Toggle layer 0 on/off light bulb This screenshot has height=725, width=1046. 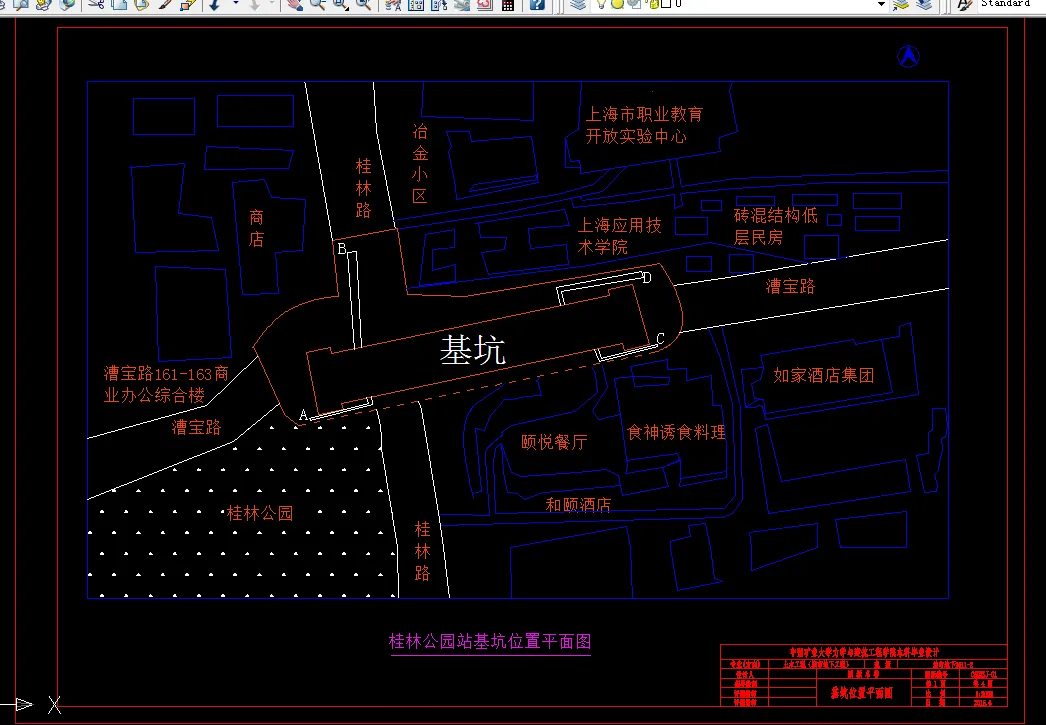click(601, 7)
